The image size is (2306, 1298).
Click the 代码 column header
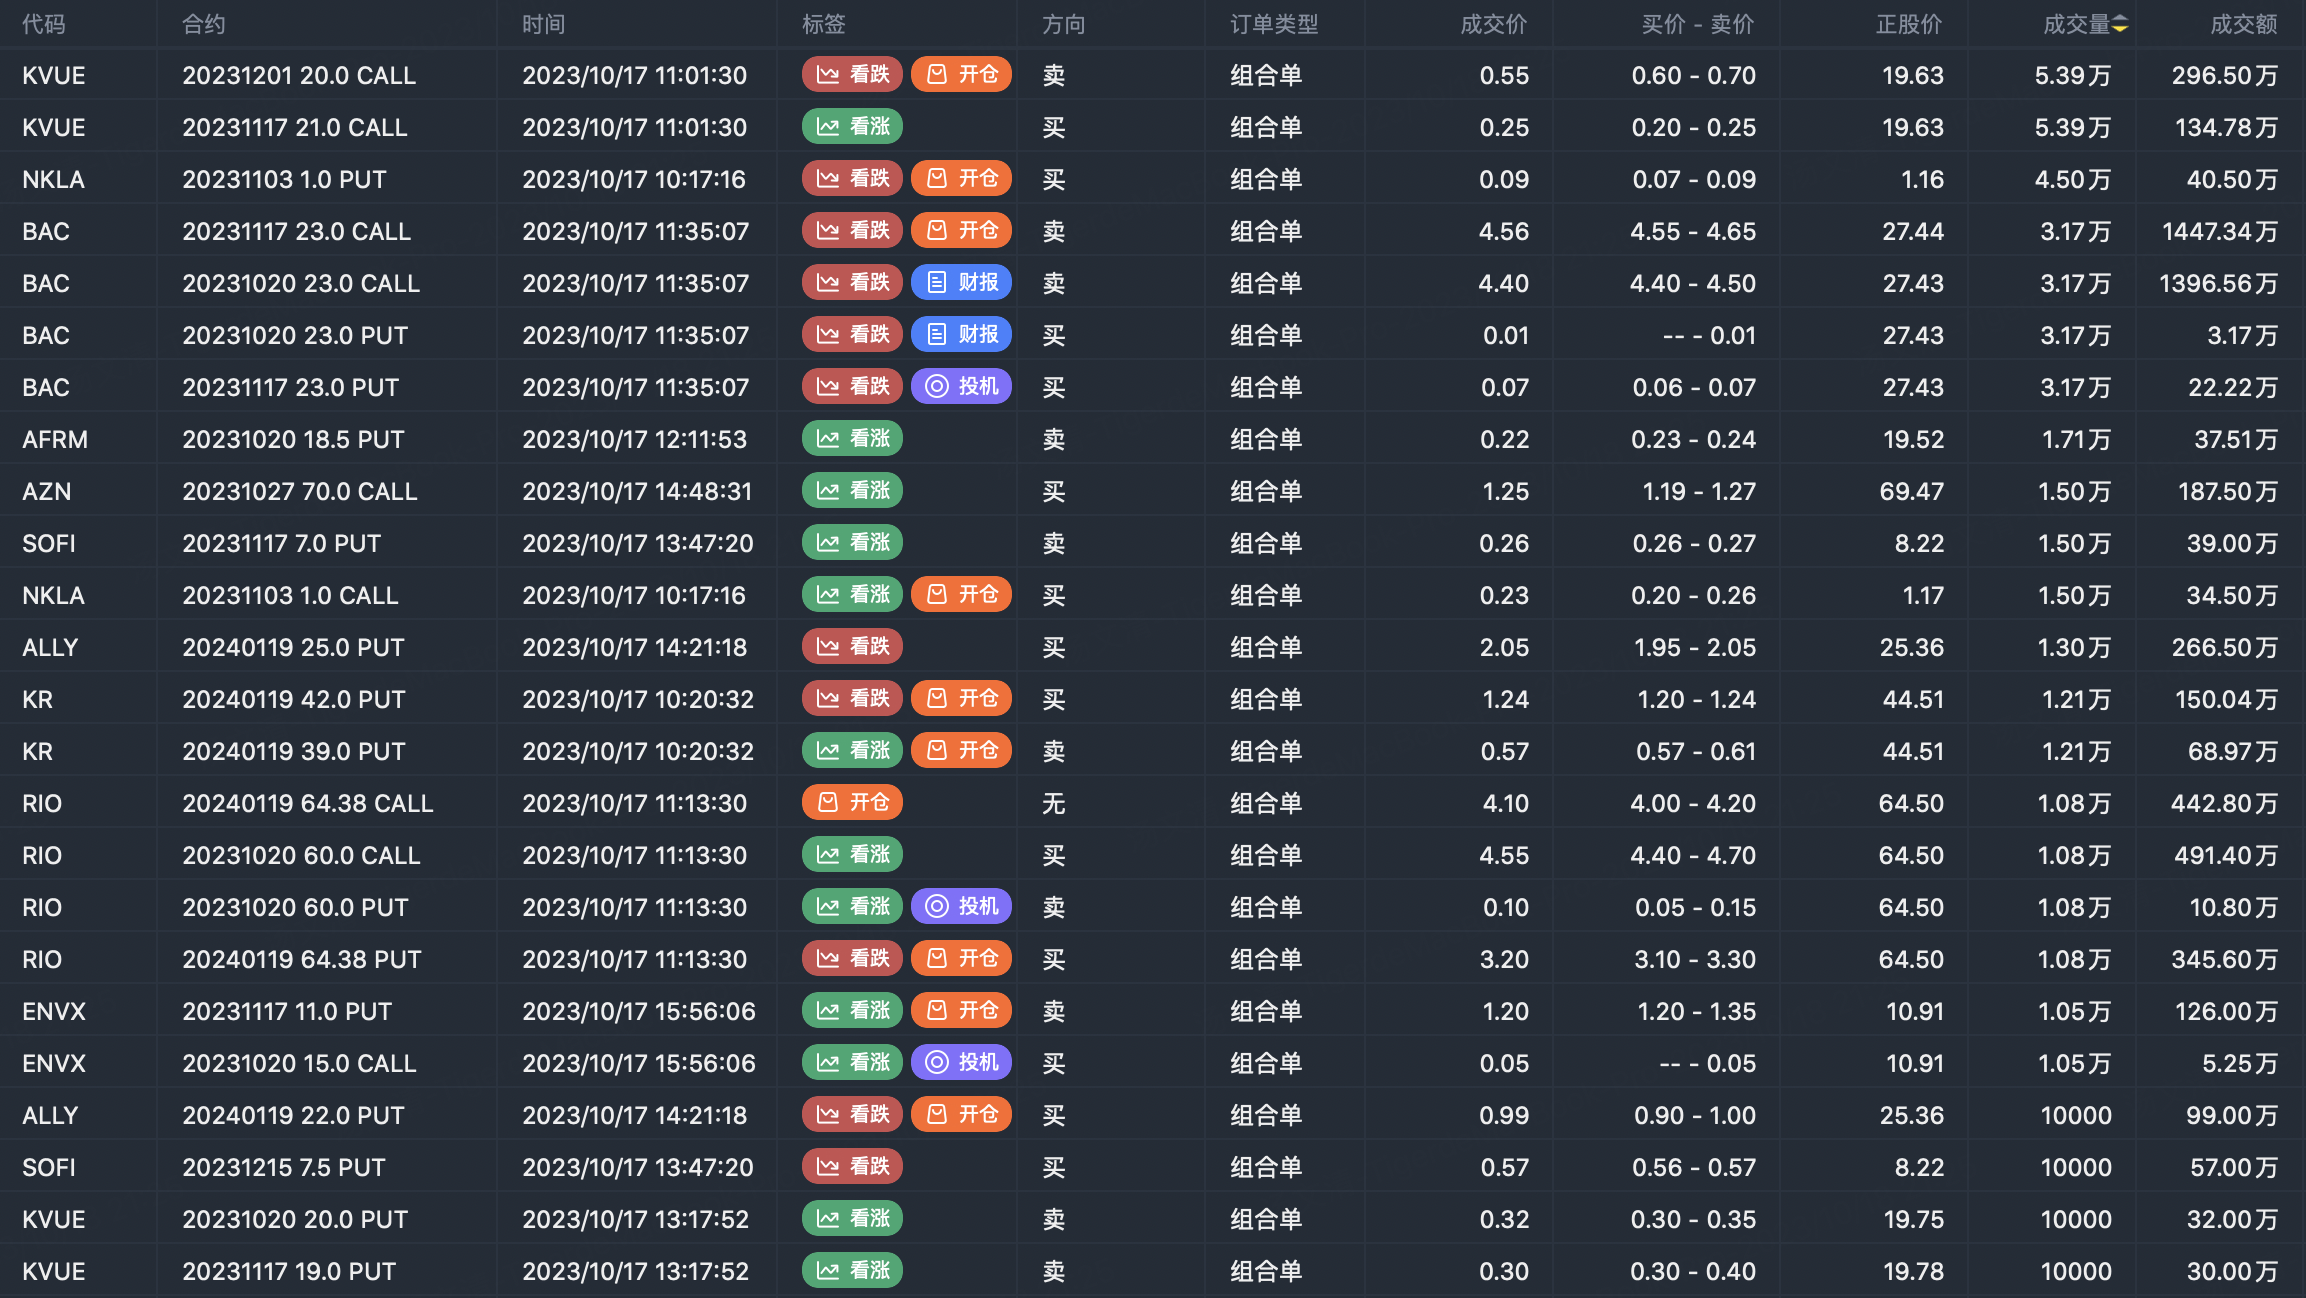44,24
